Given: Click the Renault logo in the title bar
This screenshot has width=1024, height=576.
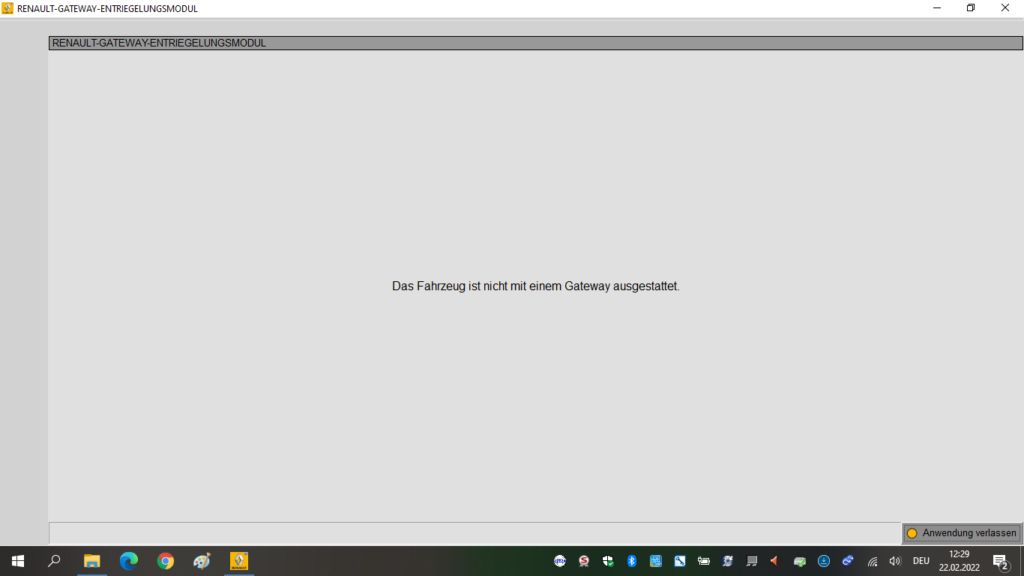Looking at the screenshot, I should pos(7,8).
